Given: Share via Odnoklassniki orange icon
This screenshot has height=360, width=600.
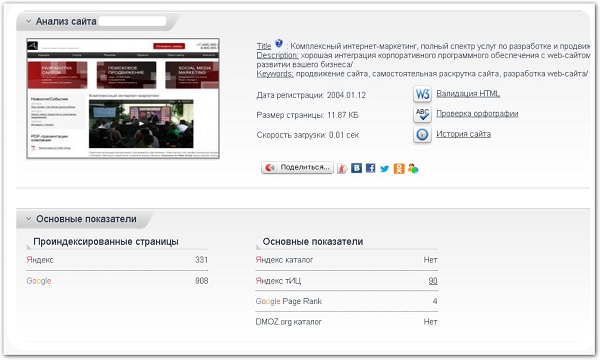Looking at the screenshot, I should (x=399, y=168).
